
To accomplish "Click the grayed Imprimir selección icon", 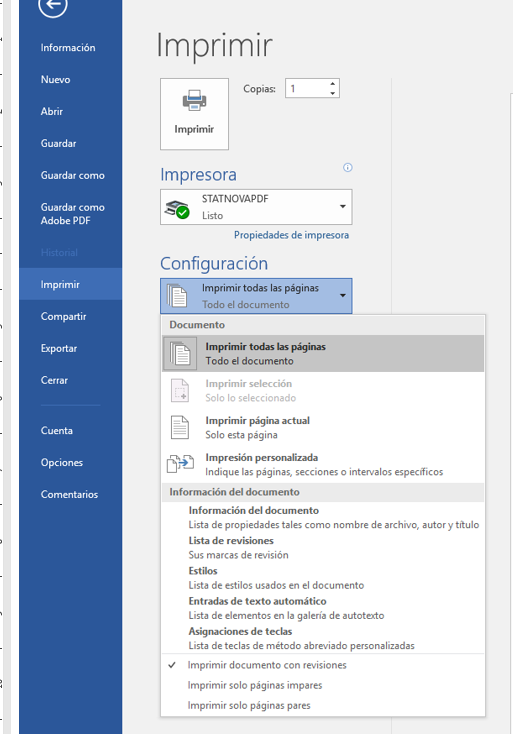I will click(x=180, y=390).
